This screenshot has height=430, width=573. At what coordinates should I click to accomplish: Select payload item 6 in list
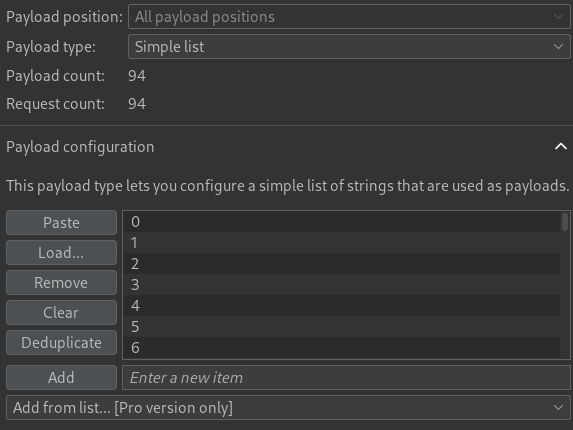click(x=341, y=347)
